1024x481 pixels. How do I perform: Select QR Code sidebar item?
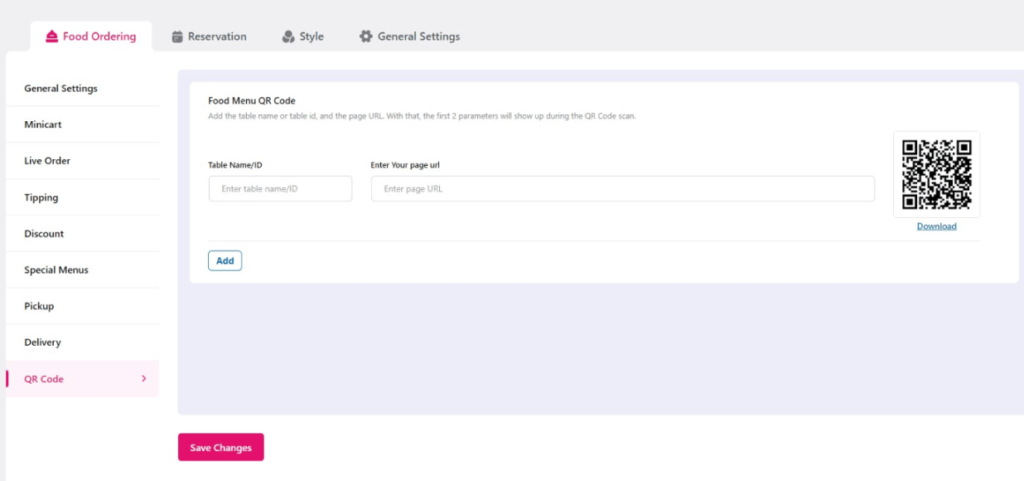[x=82, y=379]
